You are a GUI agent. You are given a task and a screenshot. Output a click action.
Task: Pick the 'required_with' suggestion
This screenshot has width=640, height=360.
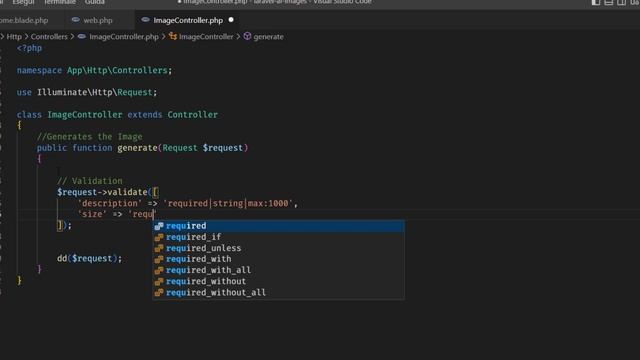[x=278, y=259]
